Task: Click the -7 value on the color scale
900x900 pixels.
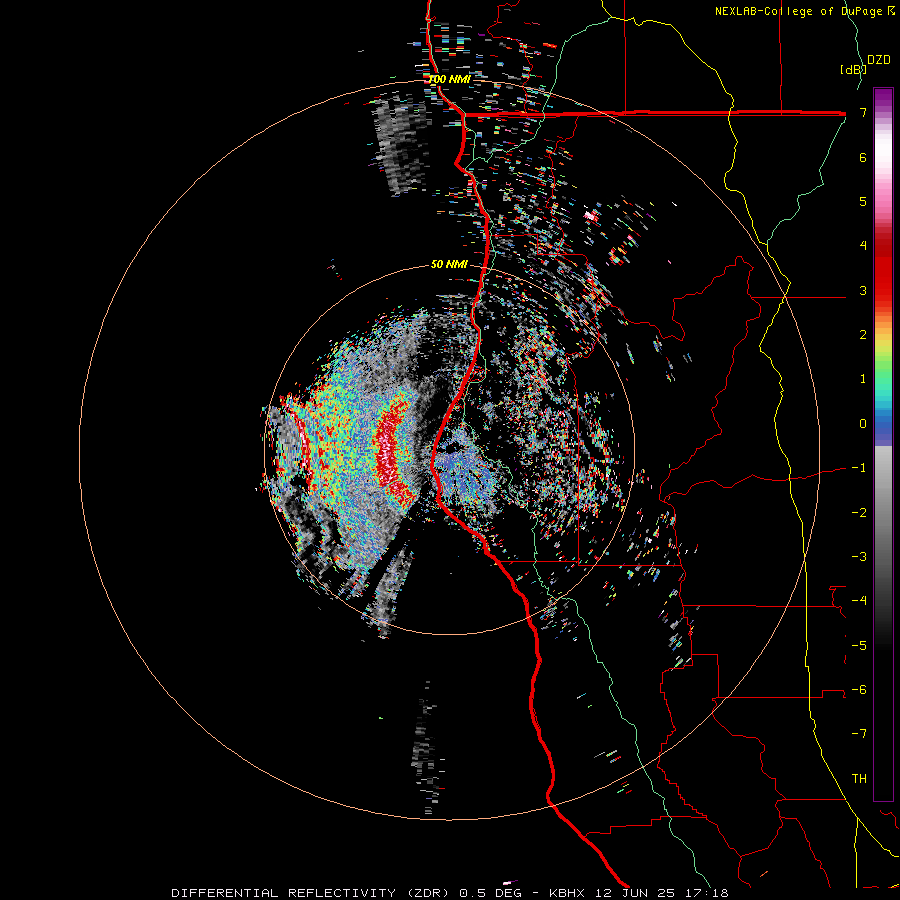Action: [x=859, y=734]
